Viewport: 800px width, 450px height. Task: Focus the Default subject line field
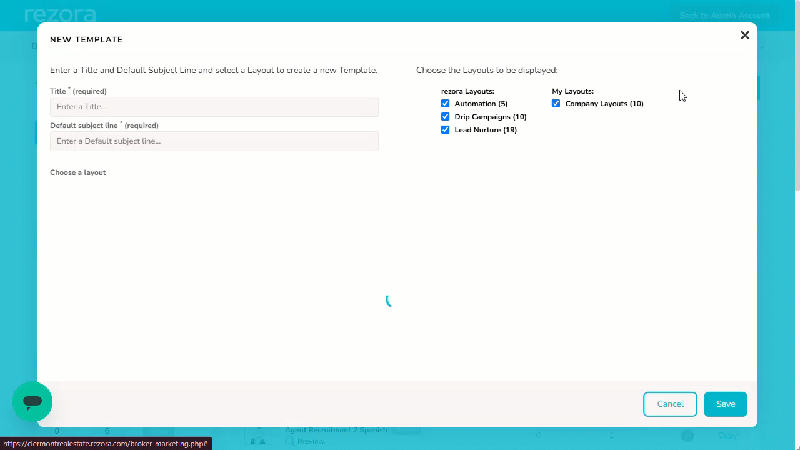pos(214,141)
